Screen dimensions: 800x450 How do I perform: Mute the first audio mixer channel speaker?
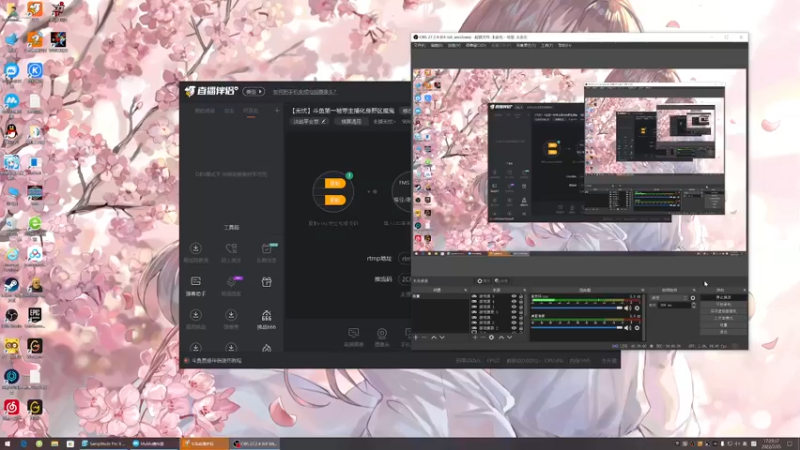627,308
